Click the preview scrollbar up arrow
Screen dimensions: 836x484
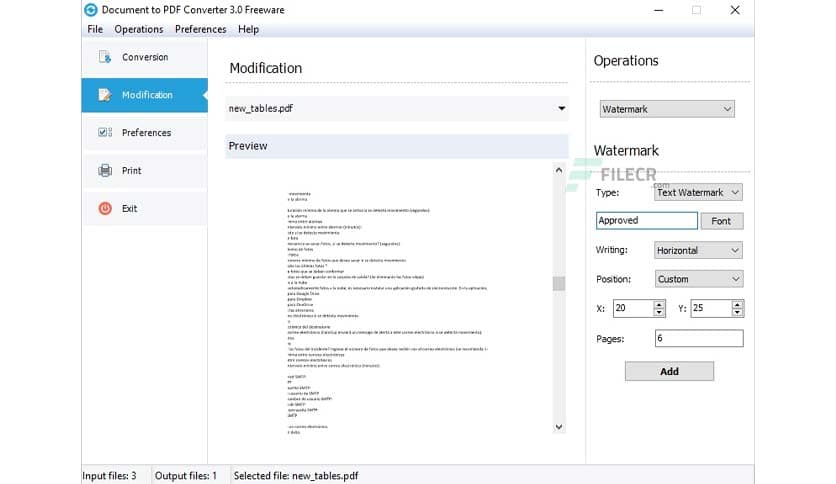[x=559, y=170]
